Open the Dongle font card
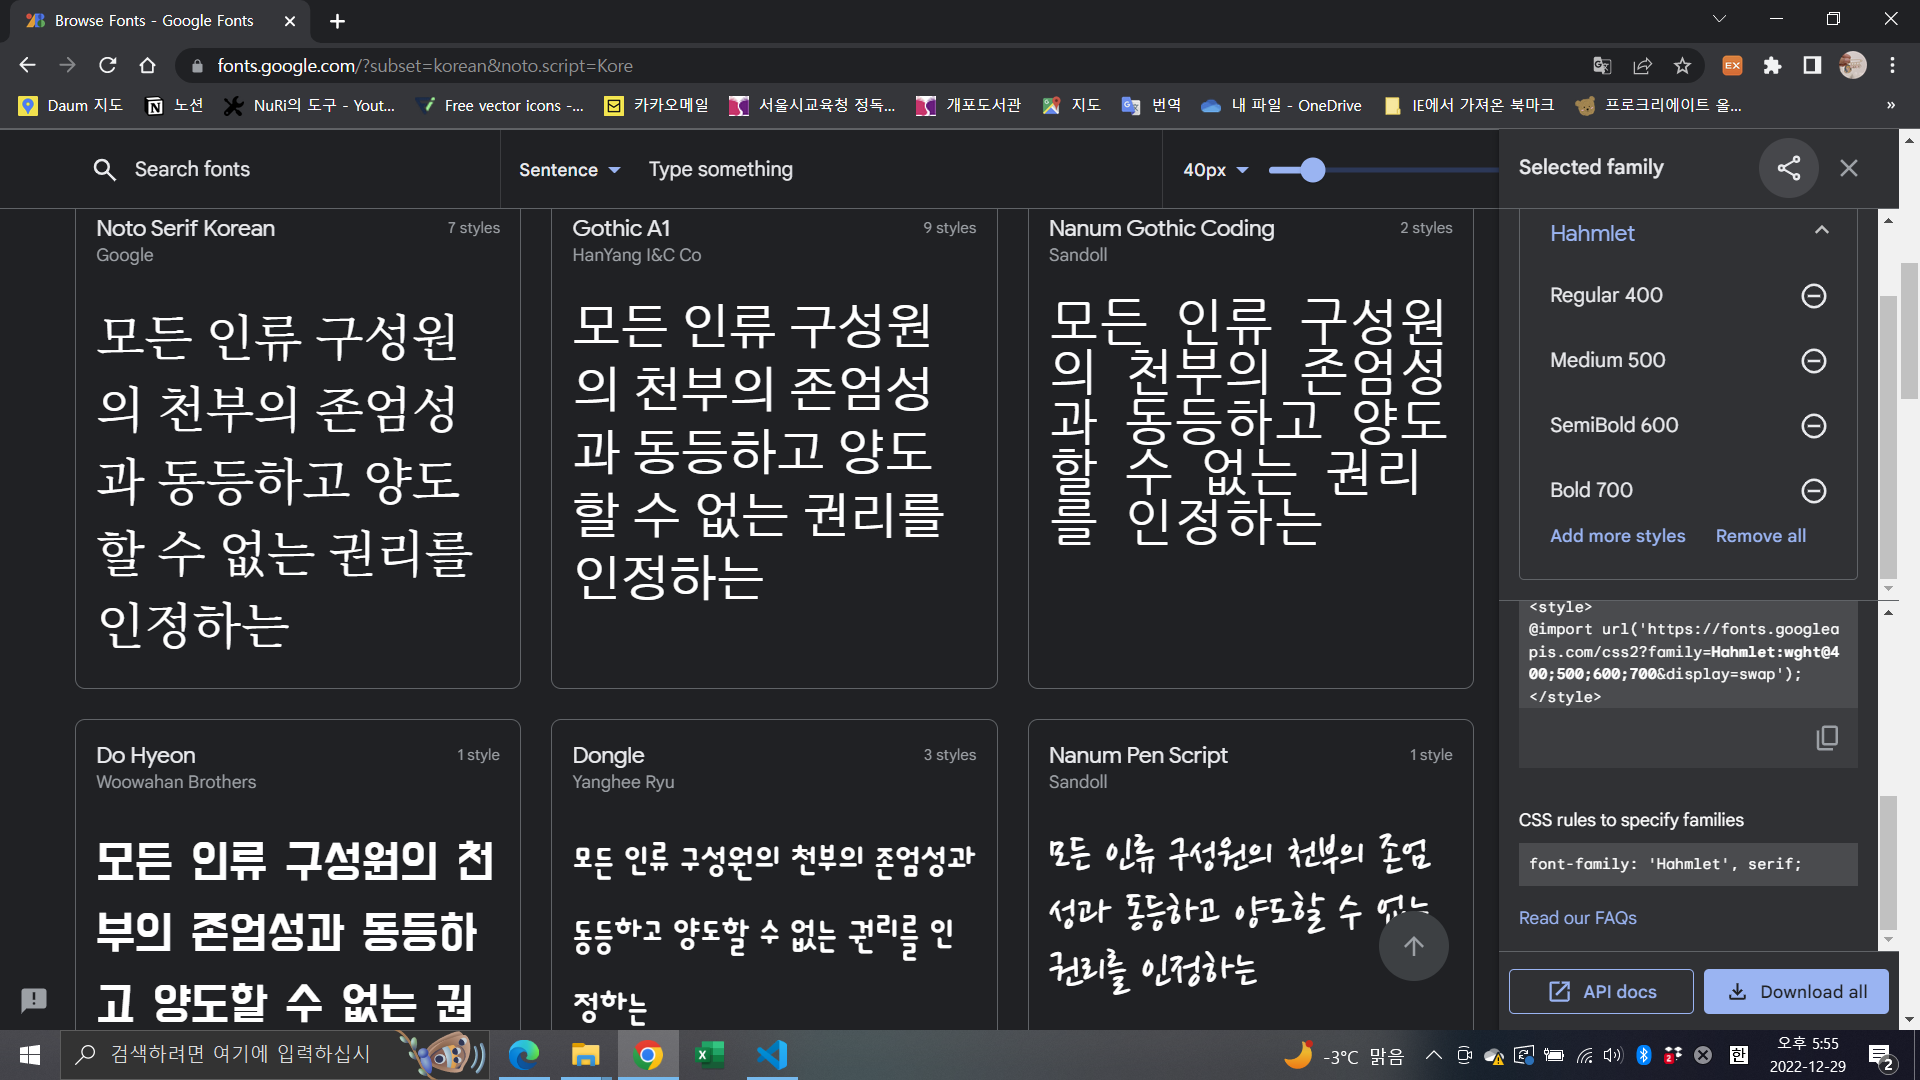Viewport: 1920px width, 1080px height. click(774, 875)
